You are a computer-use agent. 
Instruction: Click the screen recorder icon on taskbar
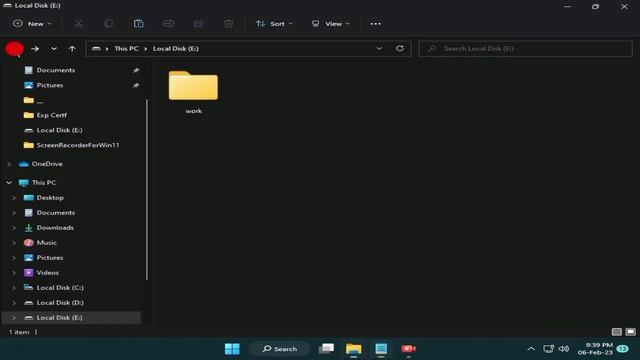[x=409, y=349]
